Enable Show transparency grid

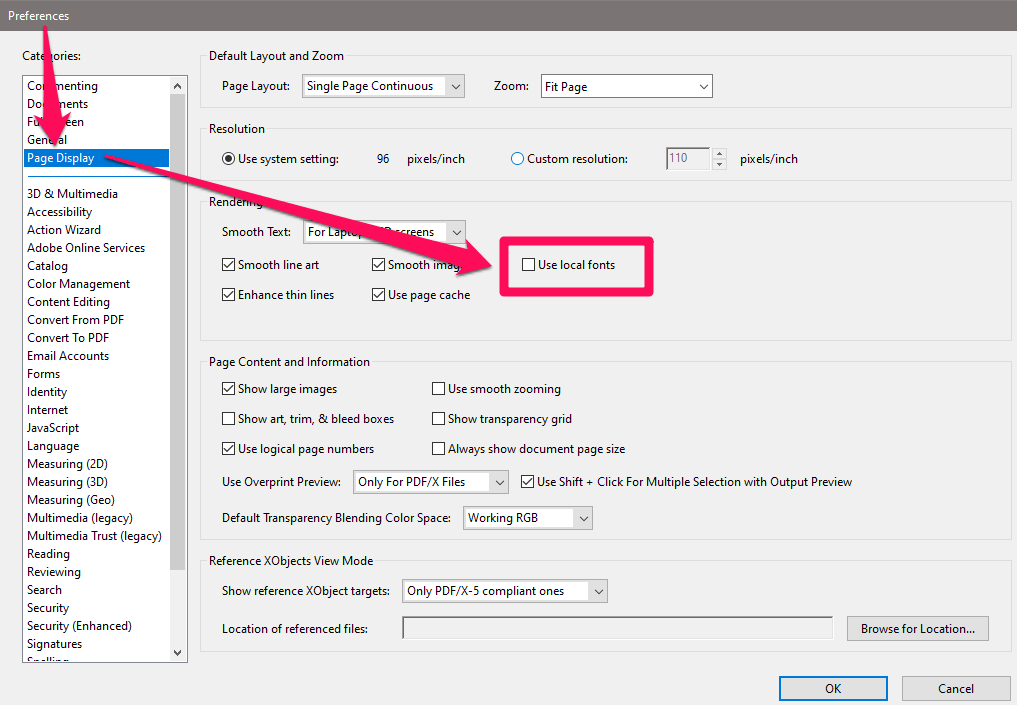tap(438, 418)
